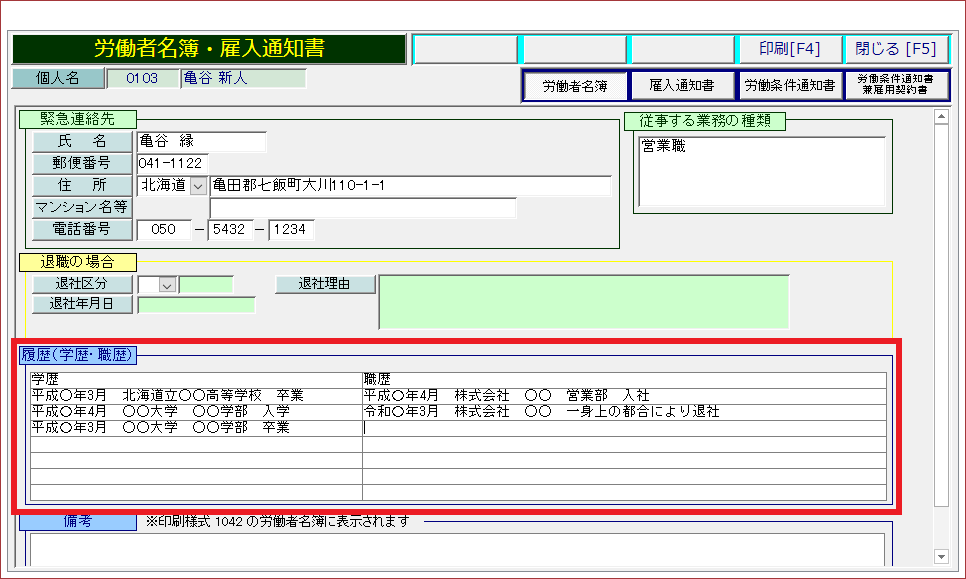Open 労働条件通知書兼雇用契約書 tab
The image size is (966, 579).
pyautogui.click(x=895, y=86)
